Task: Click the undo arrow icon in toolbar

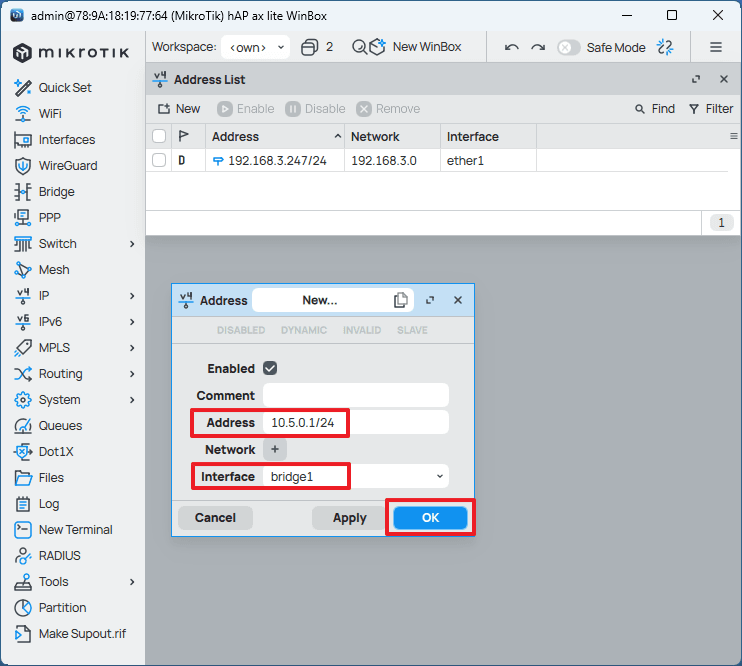Action: click(512, 47)
